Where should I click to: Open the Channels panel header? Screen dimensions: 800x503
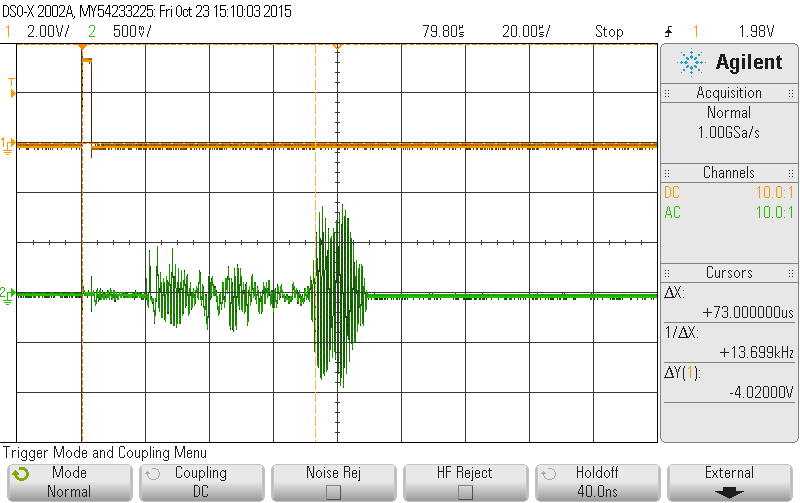click(729, 172)
